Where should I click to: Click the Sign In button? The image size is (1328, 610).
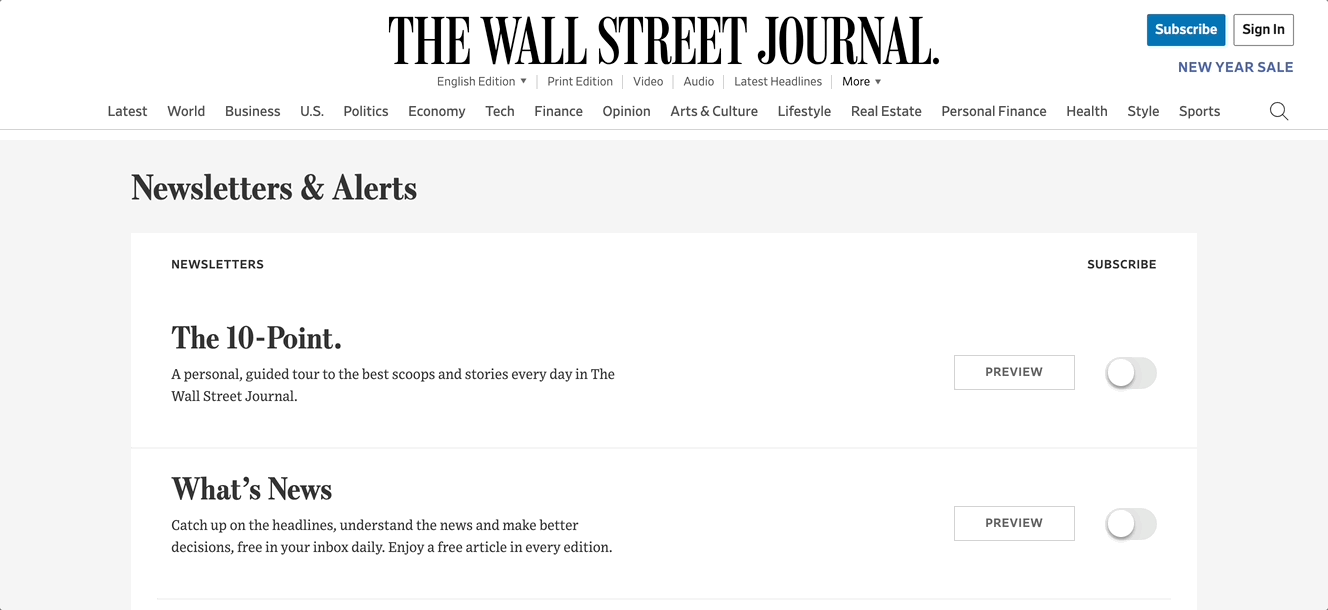(x=1263, y=30)
